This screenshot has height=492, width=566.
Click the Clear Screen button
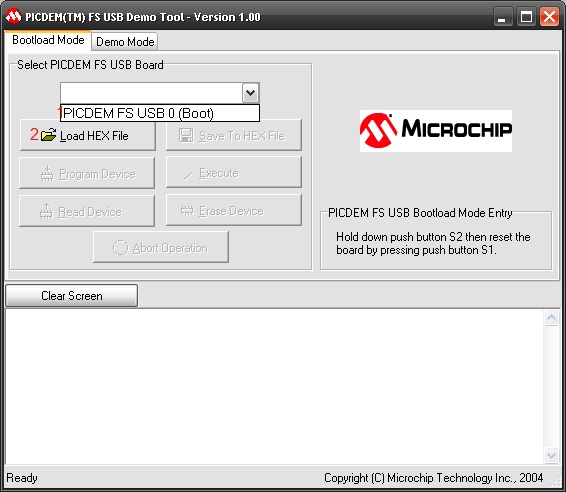point(71,296)
